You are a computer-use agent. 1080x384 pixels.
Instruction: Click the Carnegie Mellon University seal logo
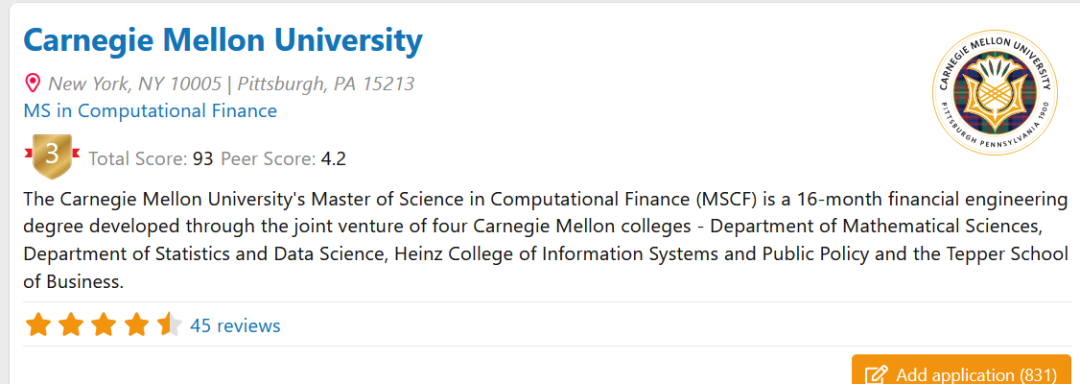(x=994, y=92)
